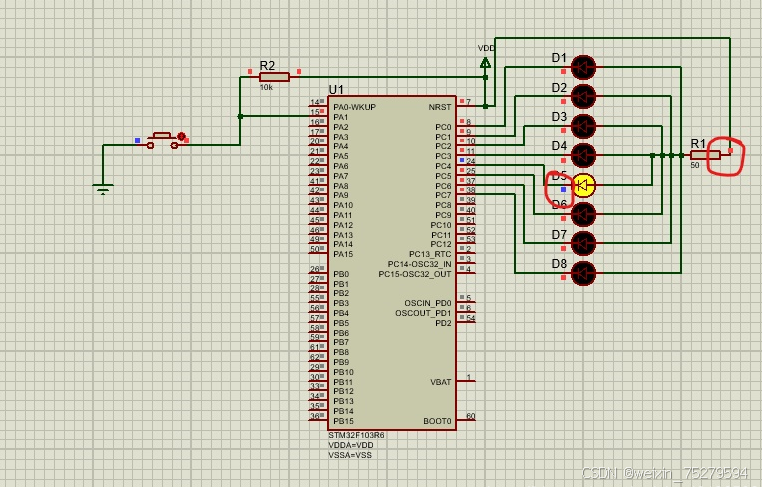The width and height of the screenshot is (762, 487).
Task: Click the PC14-OSC32_IN pin label
Action: (419, 264)
